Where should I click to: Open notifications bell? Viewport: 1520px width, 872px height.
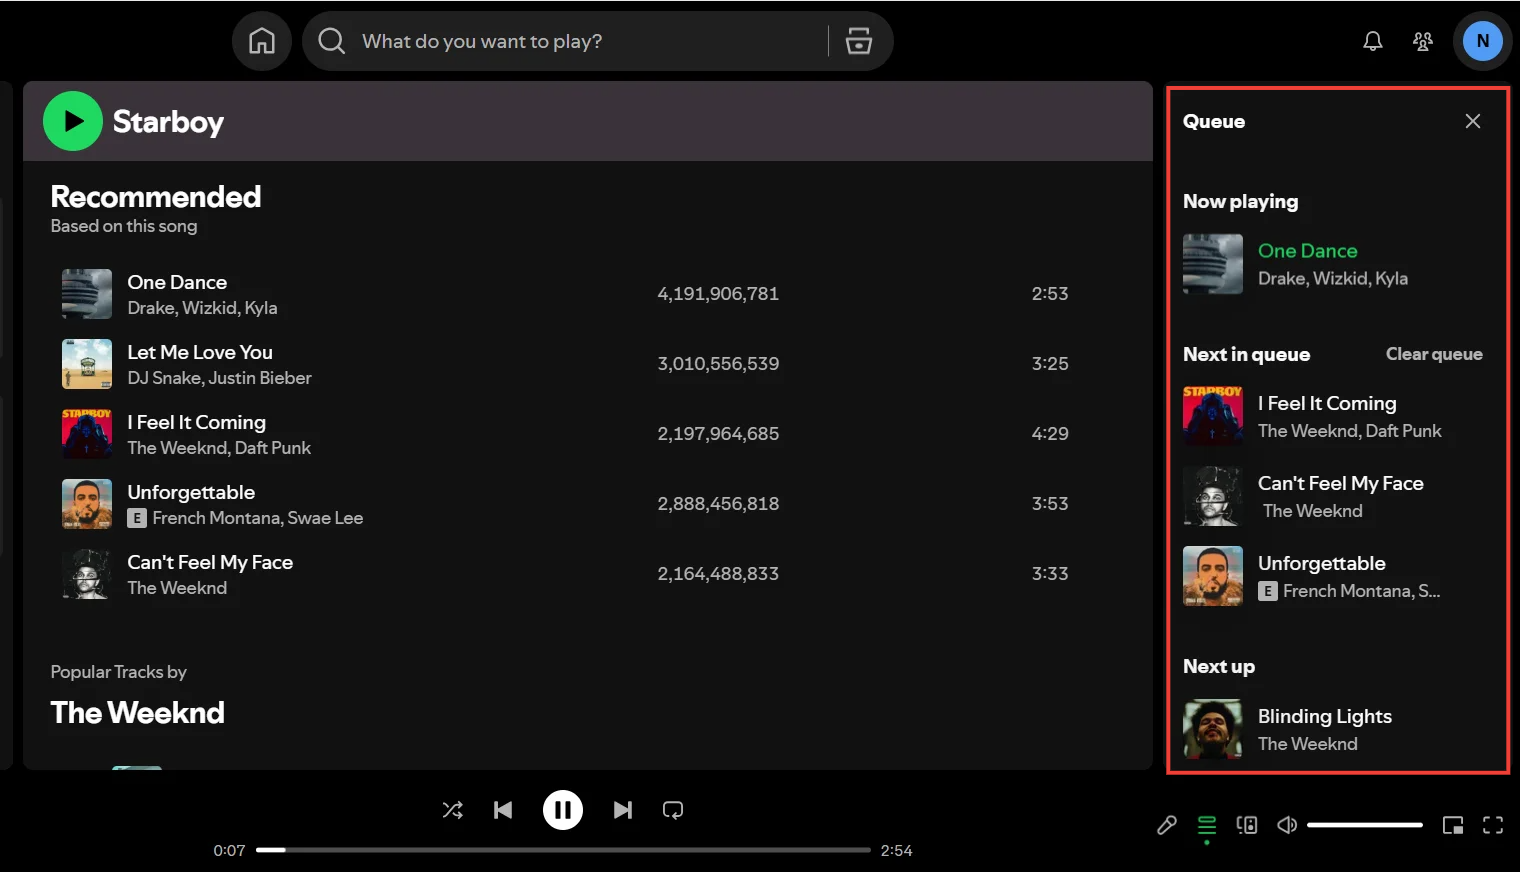(1373, 41)
